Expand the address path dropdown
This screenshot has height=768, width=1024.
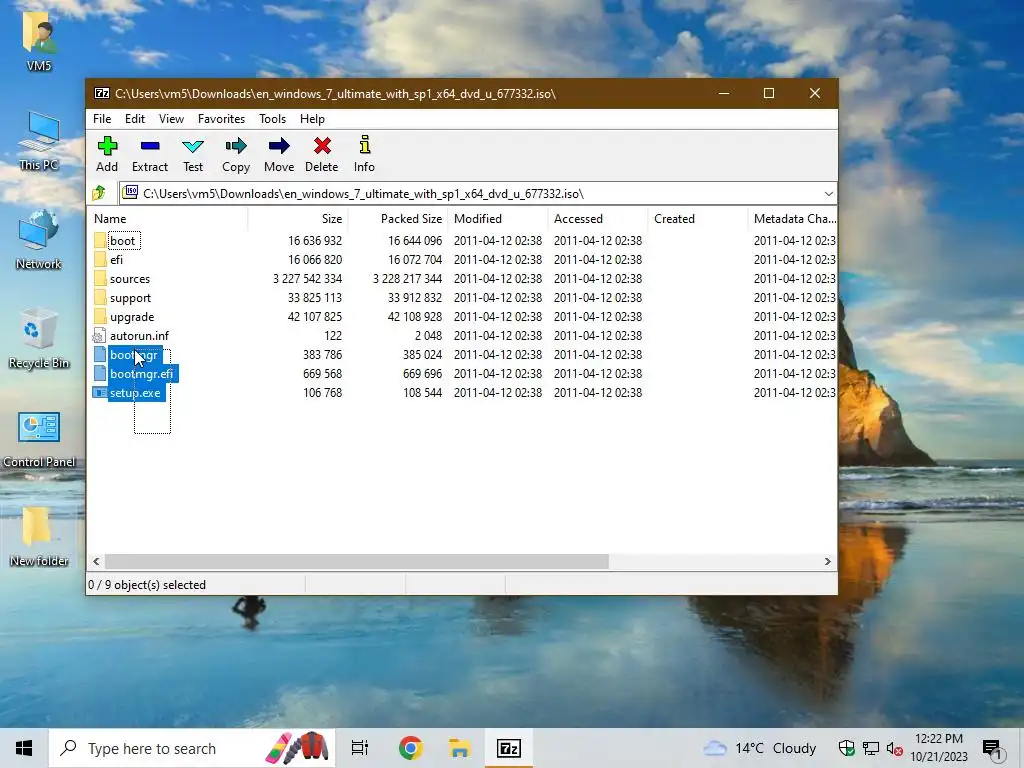[828, 193]
